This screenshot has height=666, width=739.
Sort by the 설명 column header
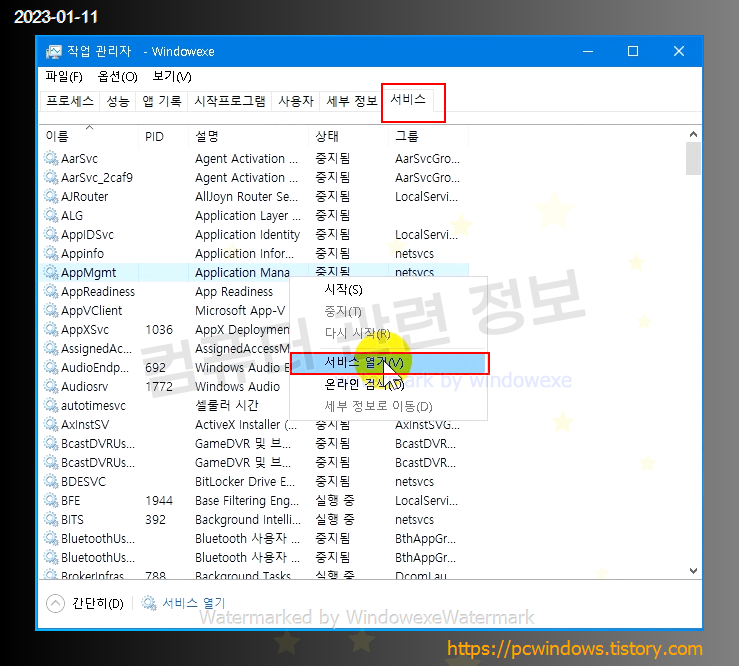pyautogui.click(x=249, y=137)
